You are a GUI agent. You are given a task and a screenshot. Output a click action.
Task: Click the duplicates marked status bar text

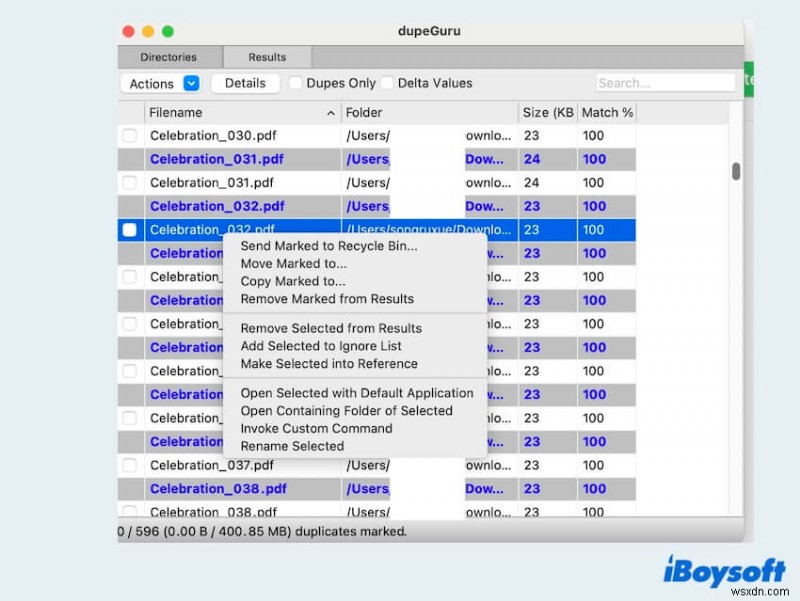(262, 532)
